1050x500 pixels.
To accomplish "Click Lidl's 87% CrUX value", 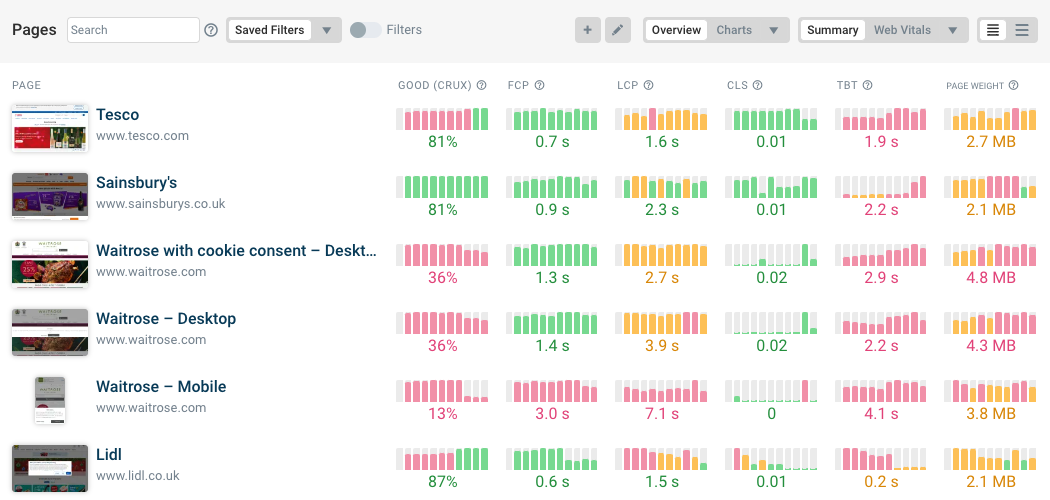I will tap(442, 482).
